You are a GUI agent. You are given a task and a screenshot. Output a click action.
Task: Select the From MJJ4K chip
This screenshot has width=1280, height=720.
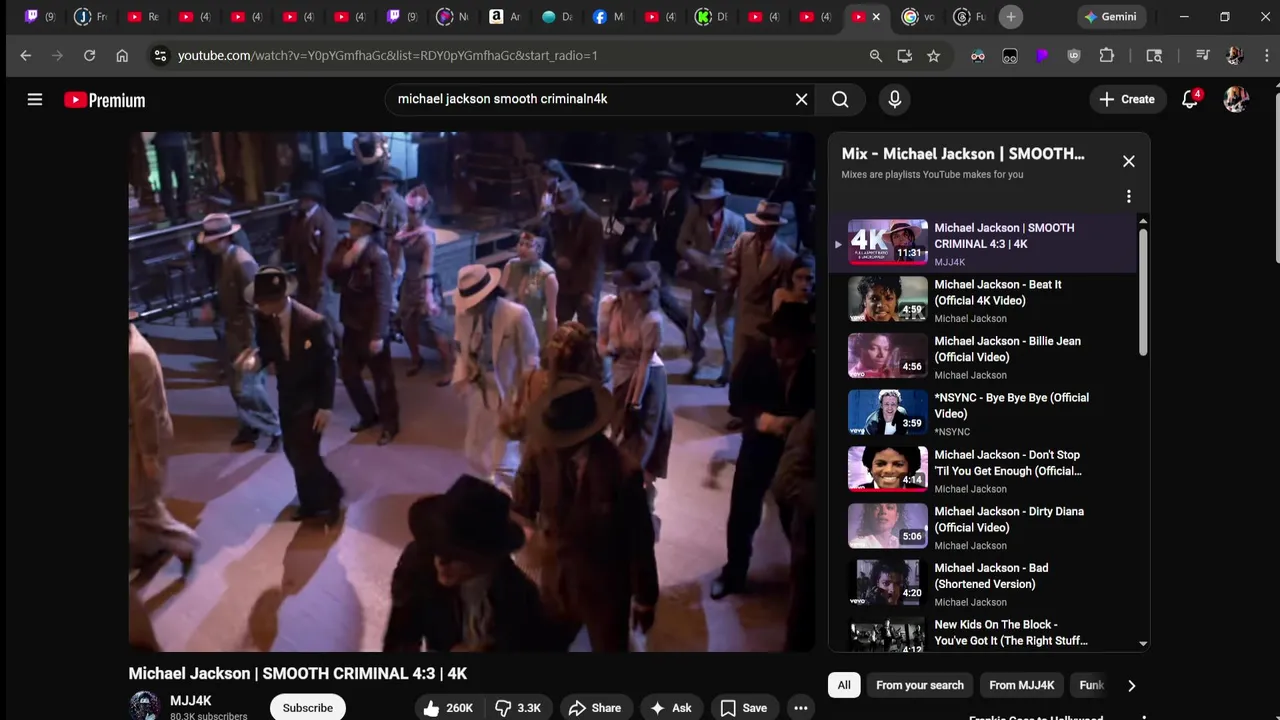pyautogui.click(x=1021, y=685)
